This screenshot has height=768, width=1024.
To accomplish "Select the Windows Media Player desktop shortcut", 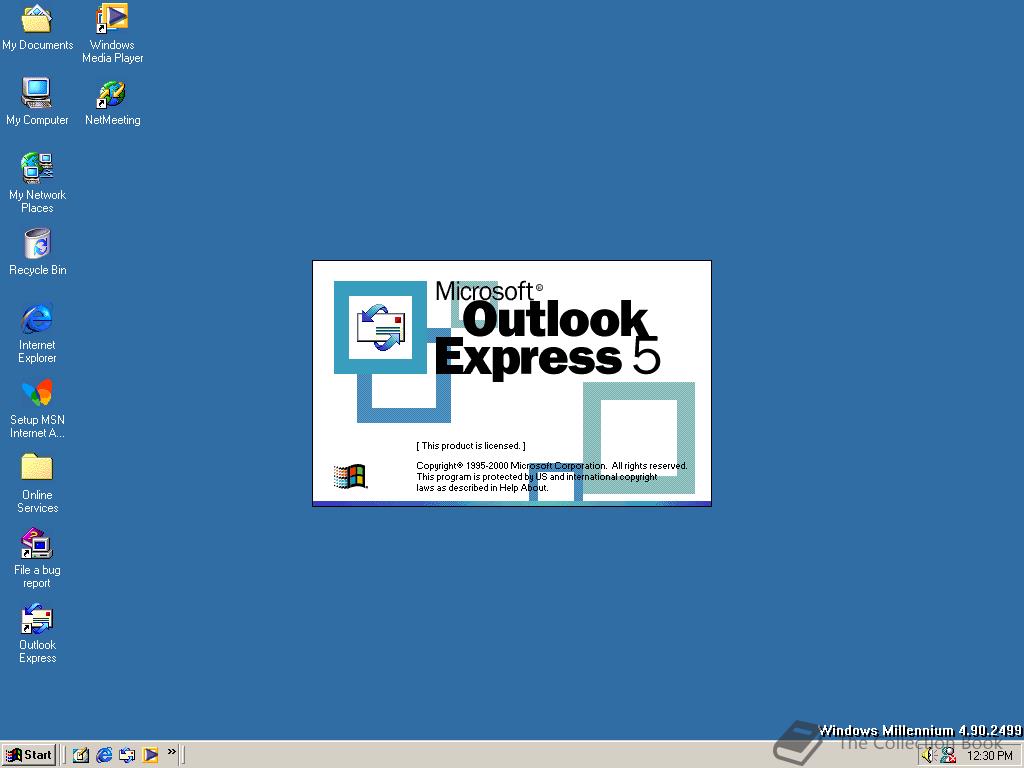I will 112,33.
